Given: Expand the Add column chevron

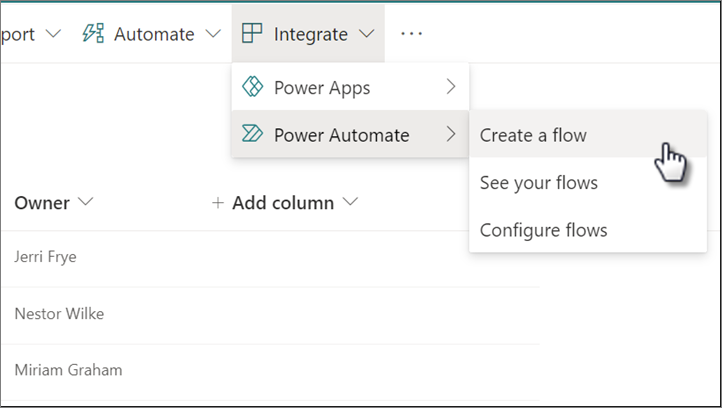Looking at the screenshot, I should coord(350,202).
